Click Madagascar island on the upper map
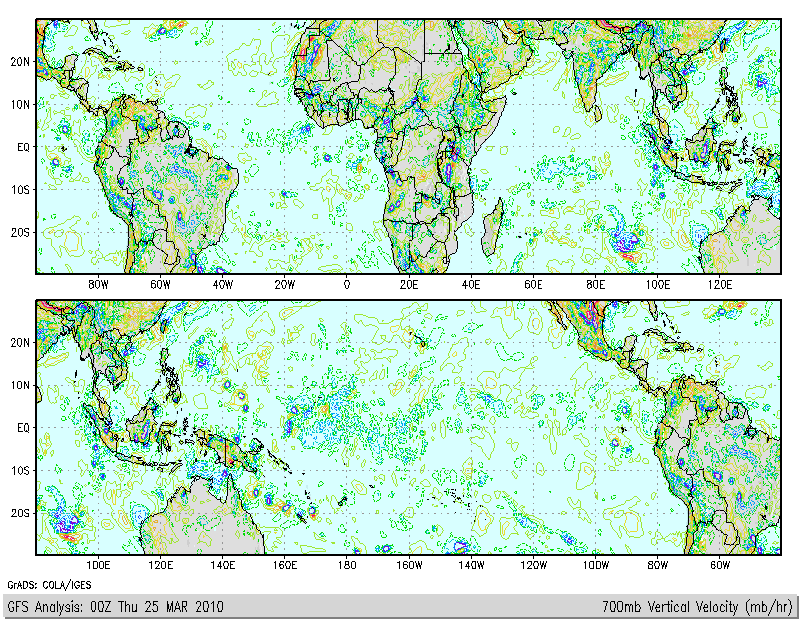Screen dimensions: 800x620 493,229
